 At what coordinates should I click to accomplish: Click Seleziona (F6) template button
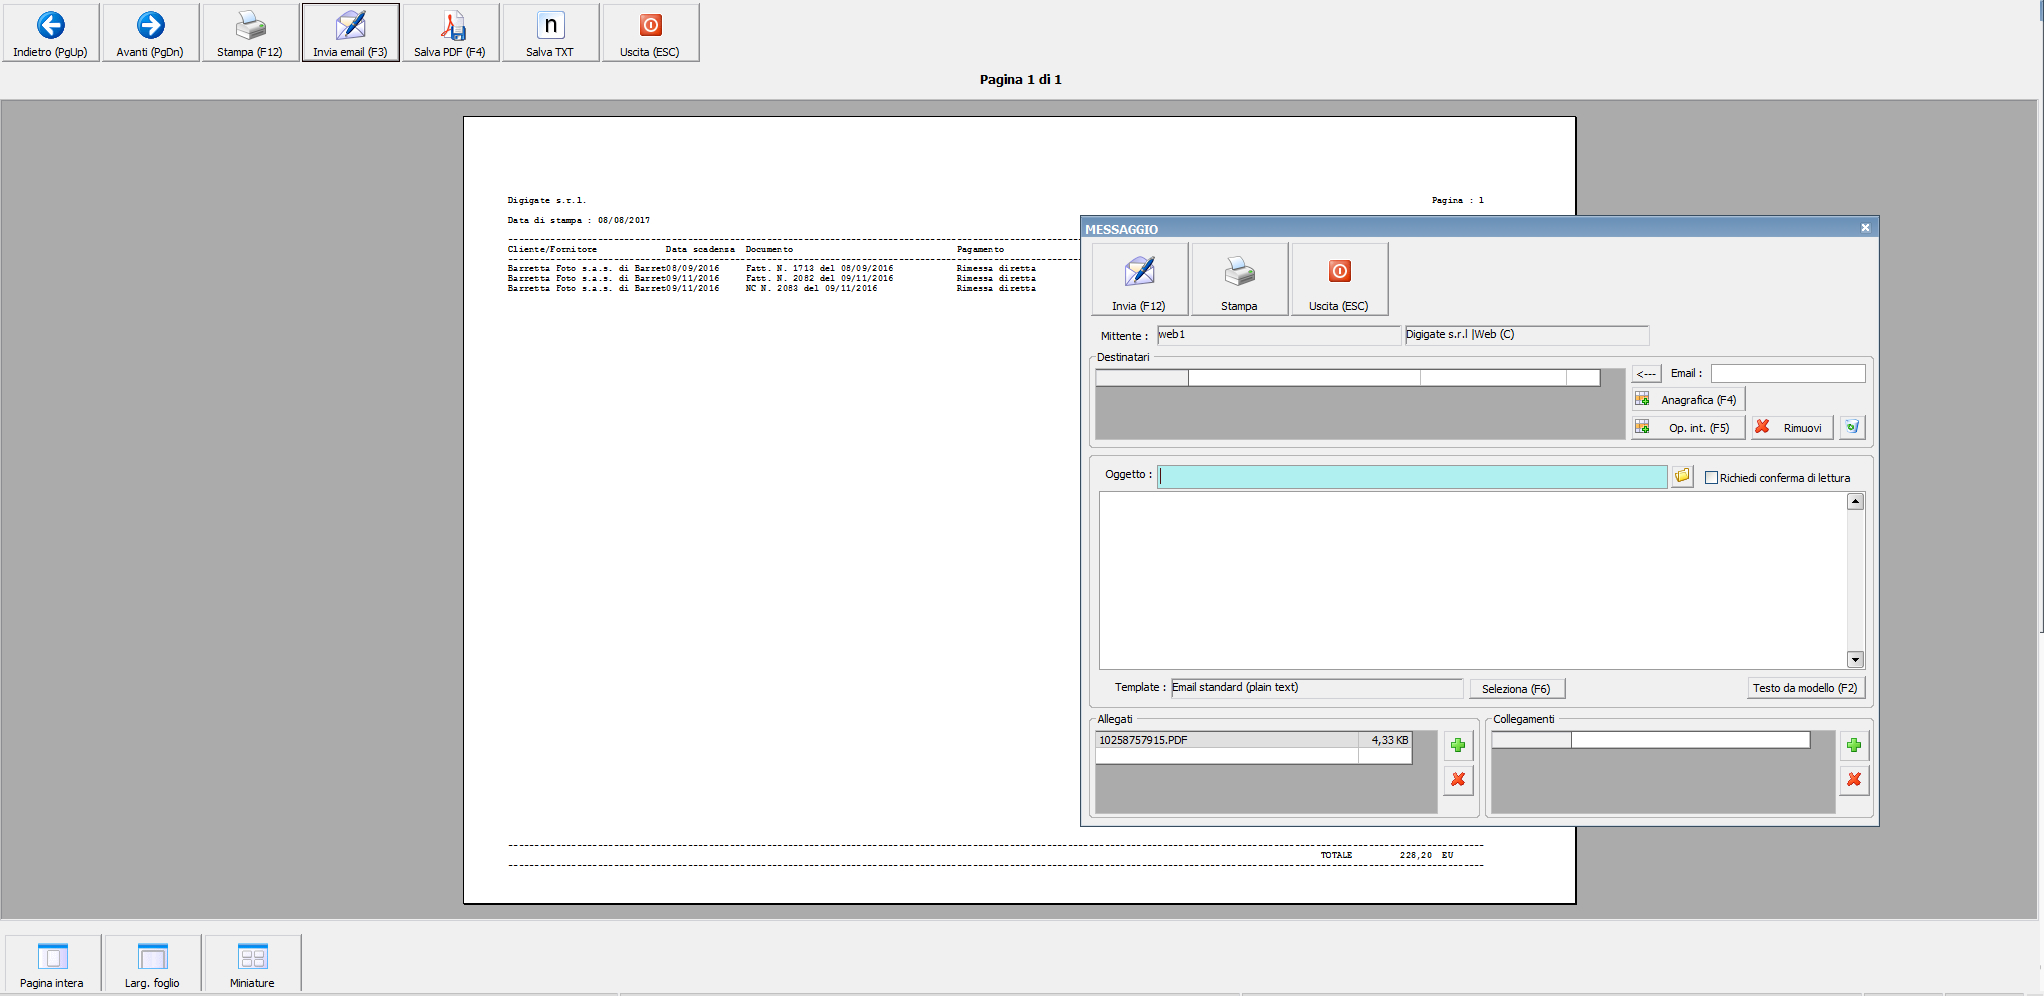[1516, 688]
